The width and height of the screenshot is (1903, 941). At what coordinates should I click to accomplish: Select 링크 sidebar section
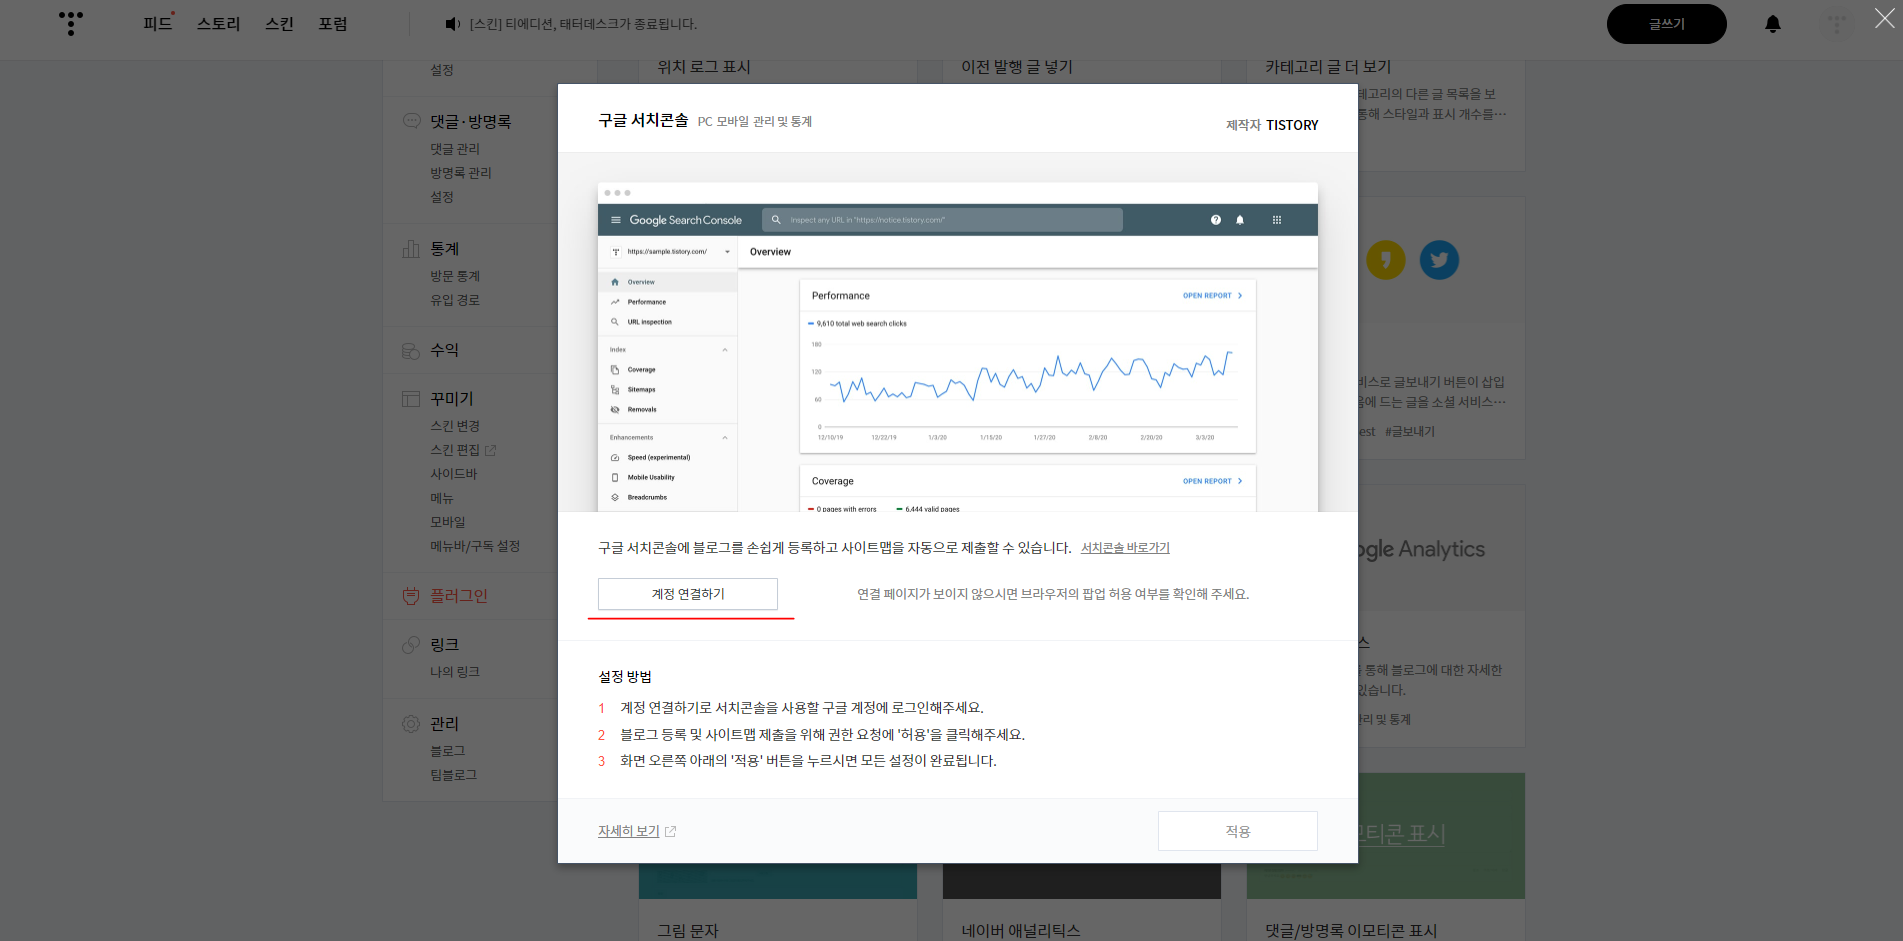click(x=445, y=645)
